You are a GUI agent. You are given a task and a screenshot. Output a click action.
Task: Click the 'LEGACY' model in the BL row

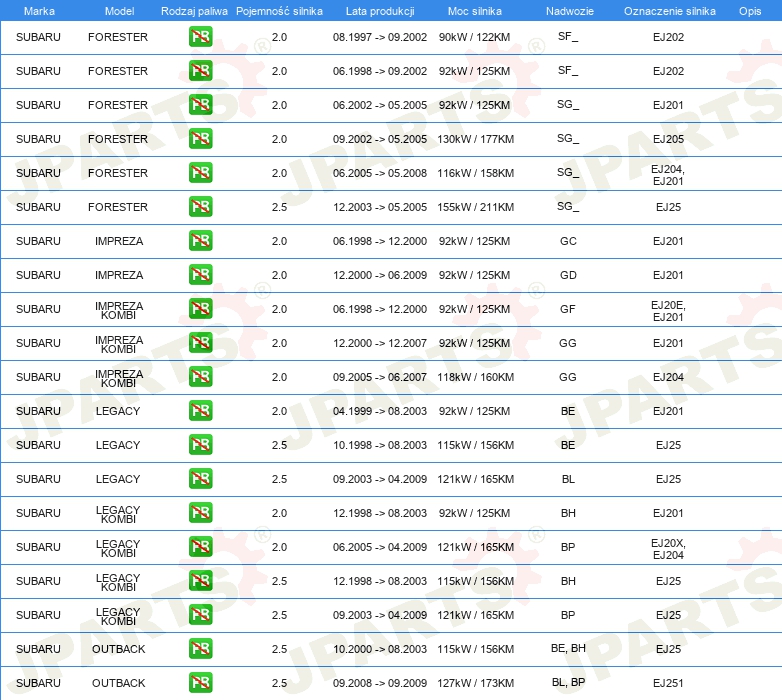(x=118, y=479)
